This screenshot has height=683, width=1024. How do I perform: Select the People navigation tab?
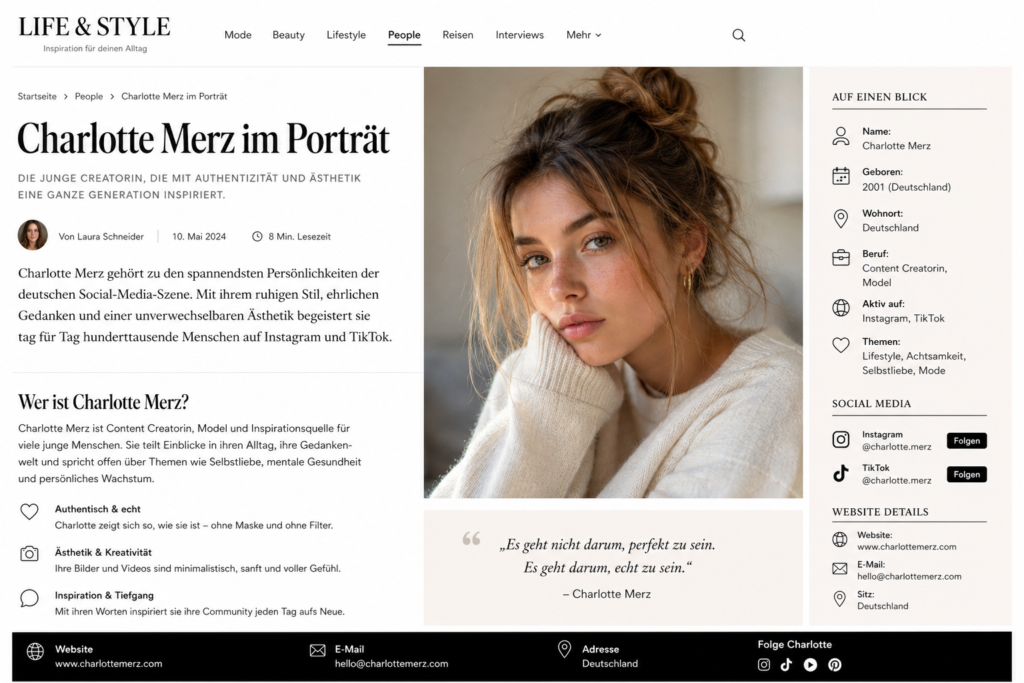[x=404, y=35]
